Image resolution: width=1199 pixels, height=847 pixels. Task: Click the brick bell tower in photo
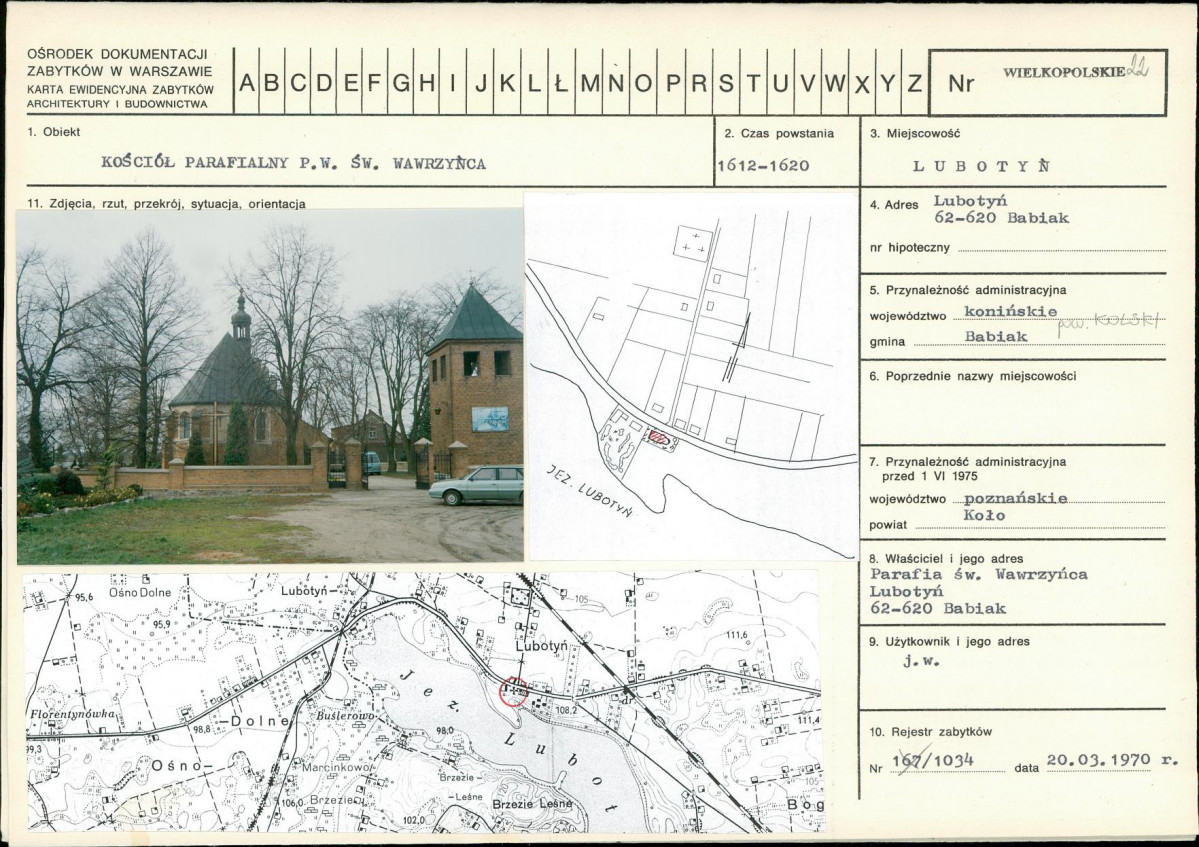476,380
